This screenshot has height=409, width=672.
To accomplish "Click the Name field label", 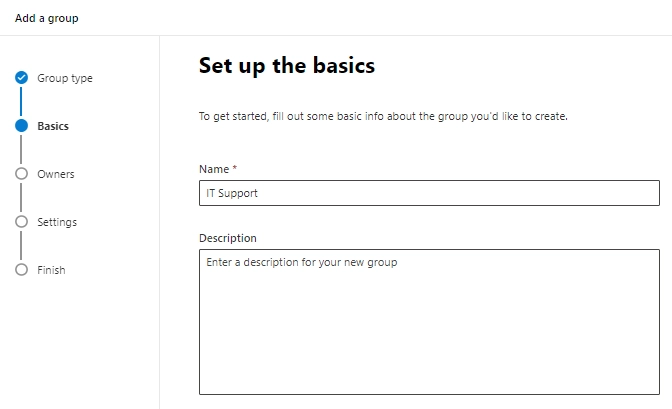I will pos(214,169).
